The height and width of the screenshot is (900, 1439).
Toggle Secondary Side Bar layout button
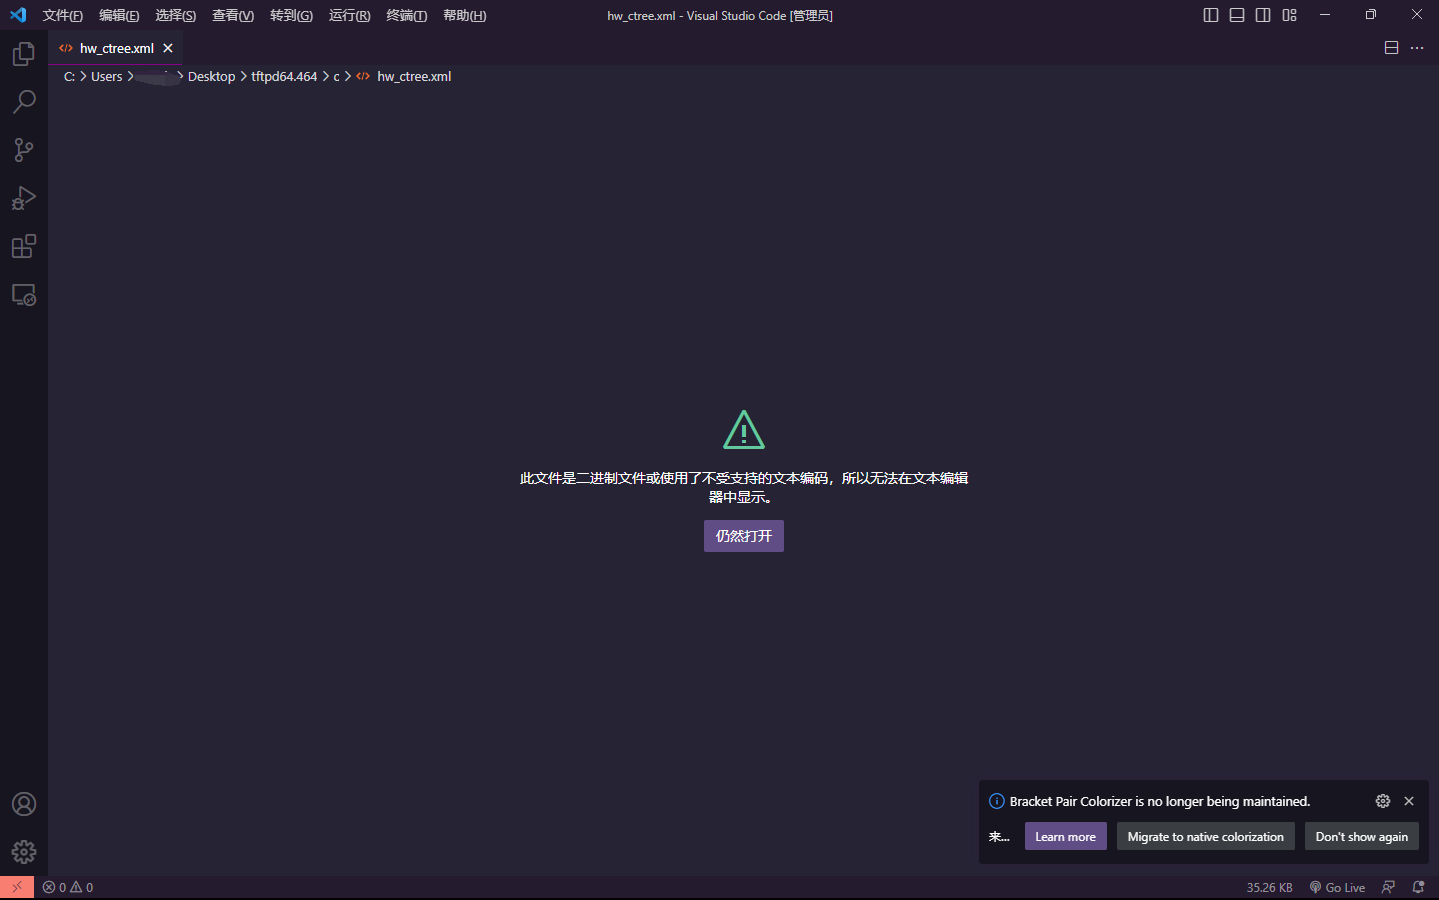[1263, 15]
